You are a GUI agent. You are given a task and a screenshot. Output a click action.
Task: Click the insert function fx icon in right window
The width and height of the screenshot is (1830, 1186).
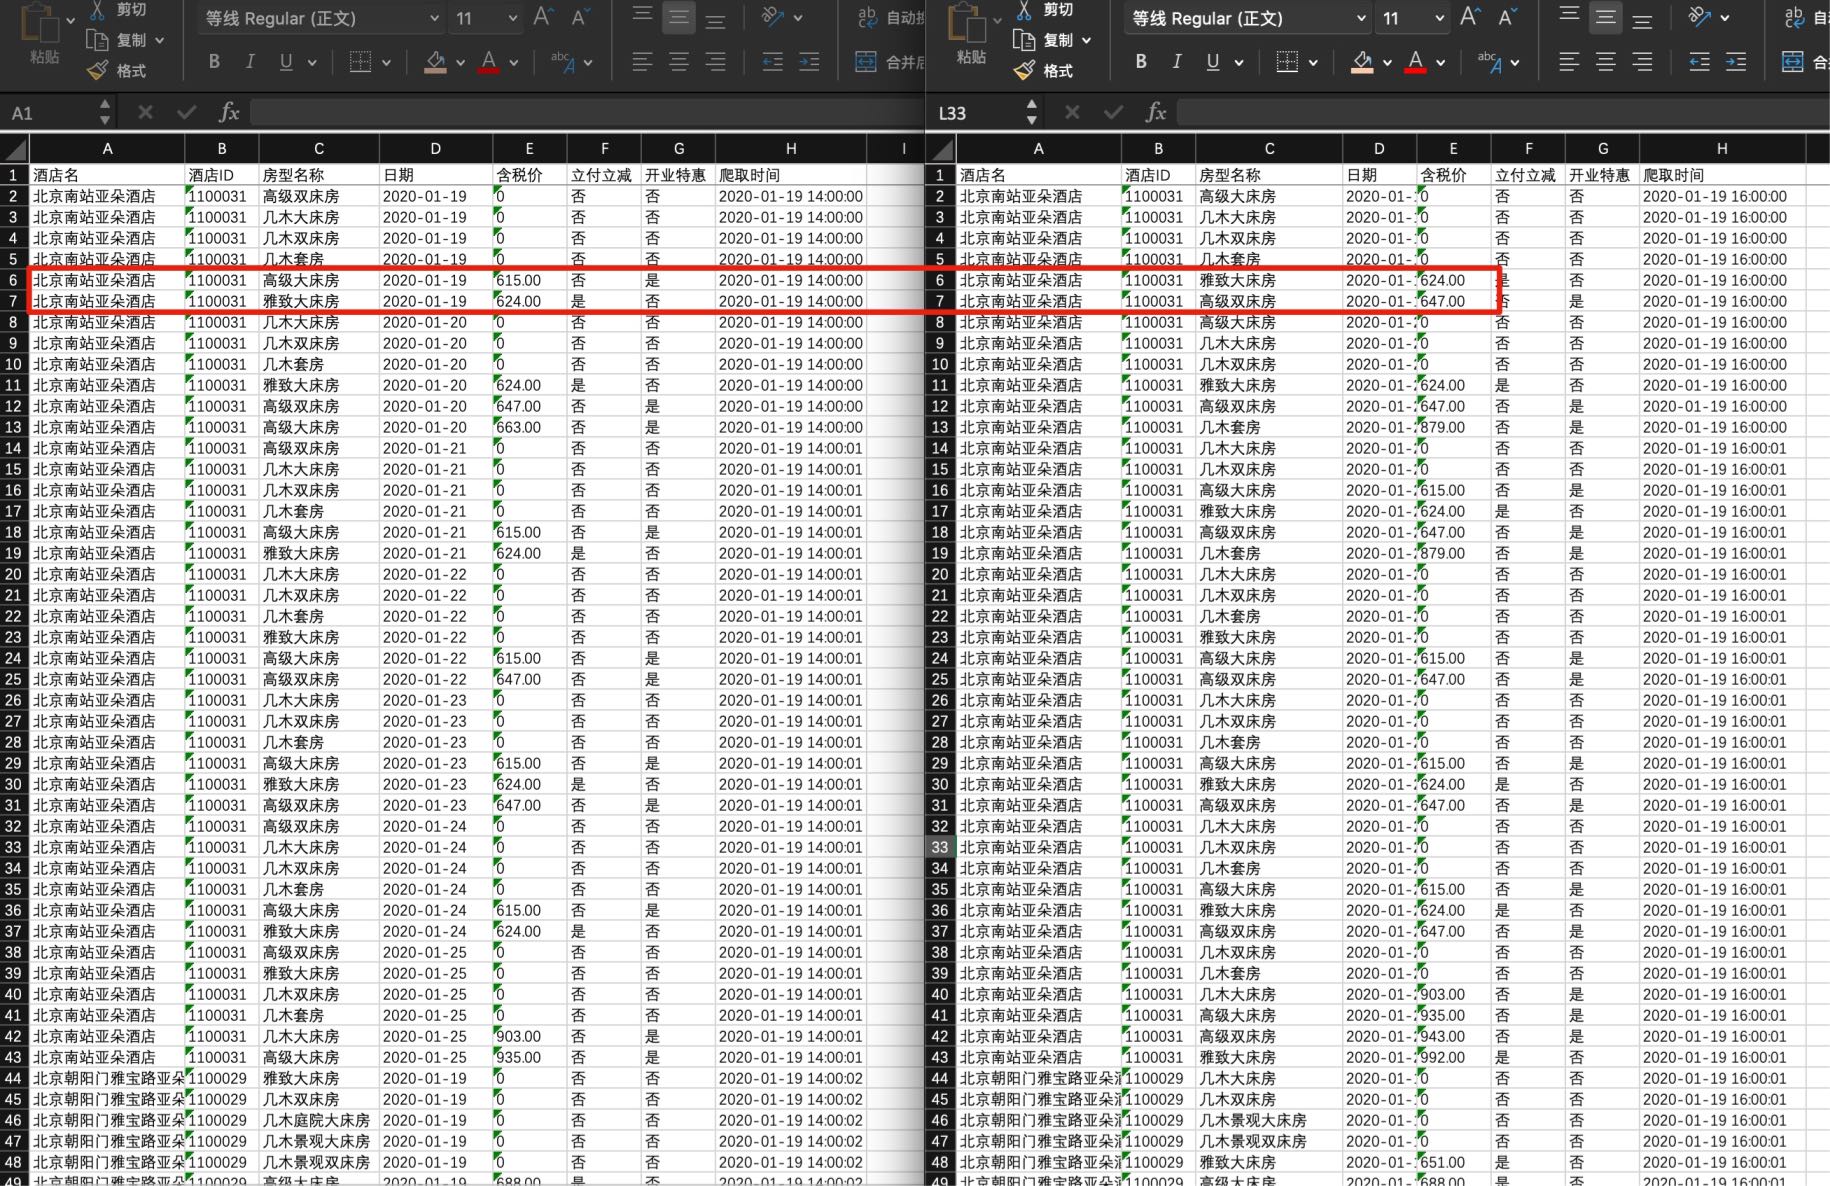click(1156, 112)
